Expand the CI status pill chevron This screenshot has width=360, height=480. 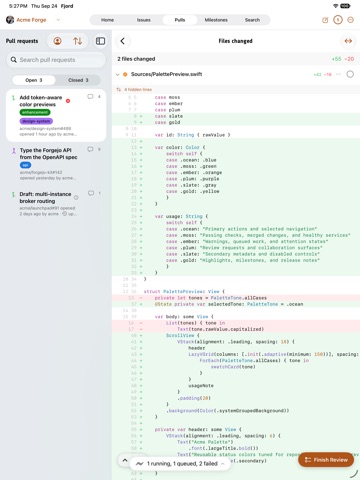click(223, 464)
